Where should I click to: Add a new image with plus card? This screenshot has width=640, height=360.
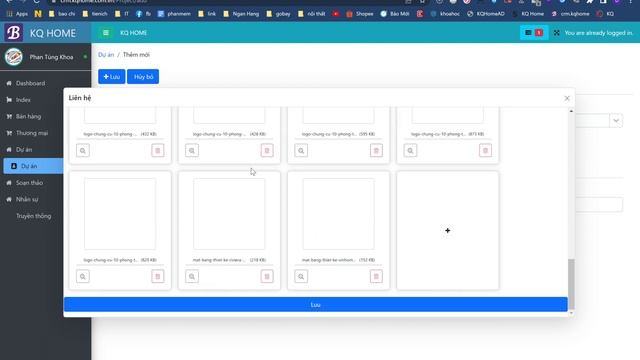(448, 231)
